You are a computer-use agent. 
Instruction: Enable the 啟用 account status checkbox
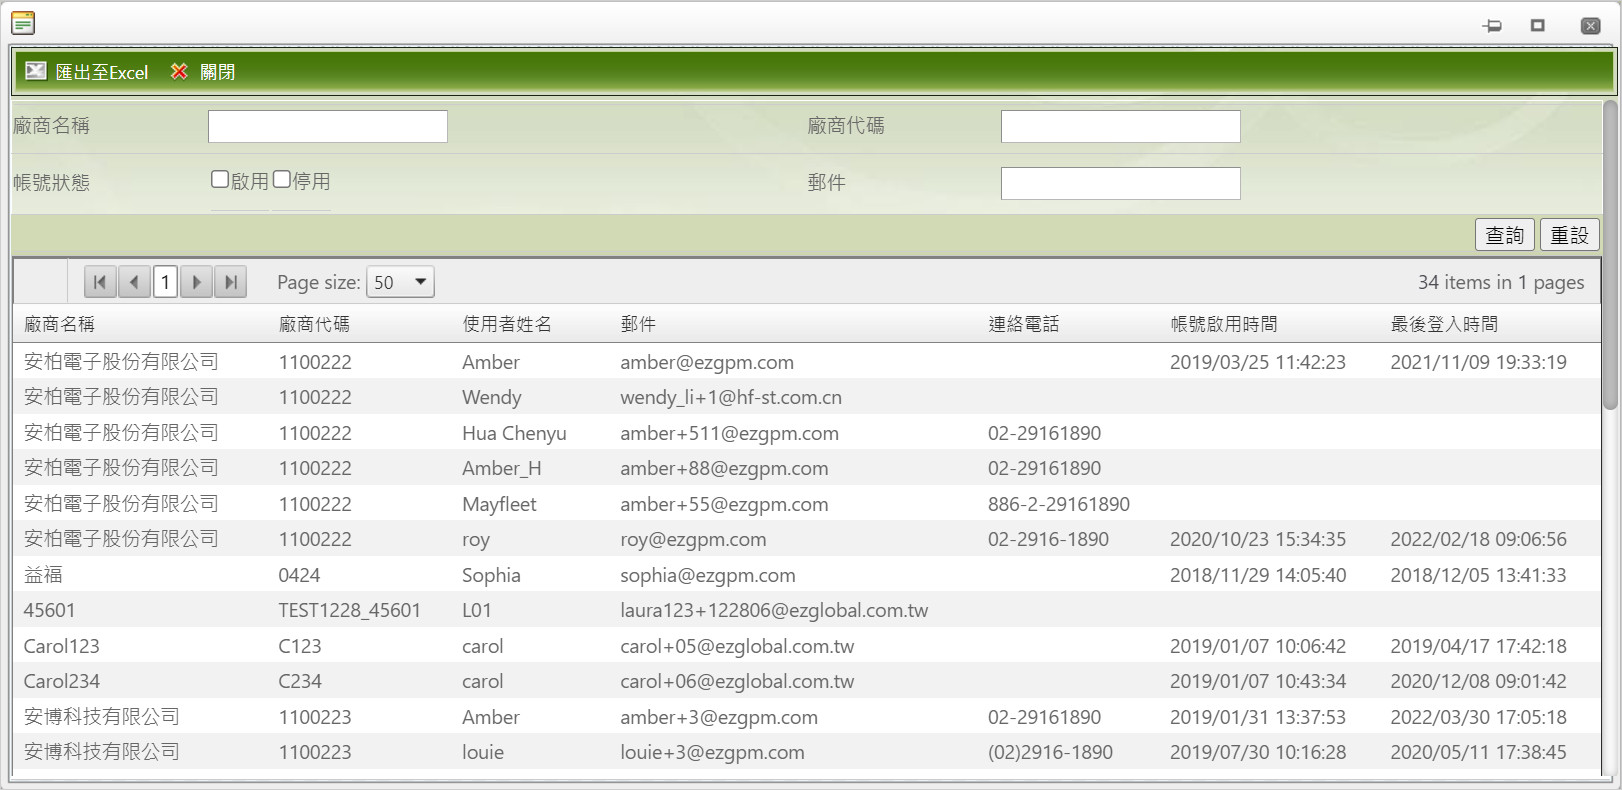point(220,179)
